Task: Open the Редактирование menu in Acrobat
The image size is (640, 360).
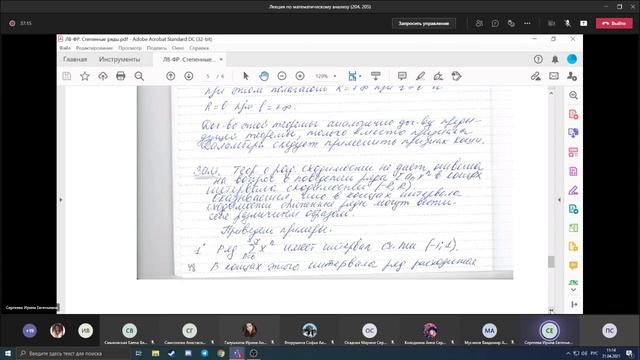Action: 94,48
